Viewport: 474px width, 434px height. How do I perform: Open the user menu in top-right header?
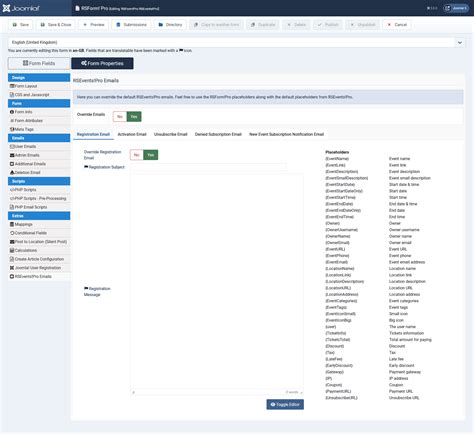coord(456,8)
